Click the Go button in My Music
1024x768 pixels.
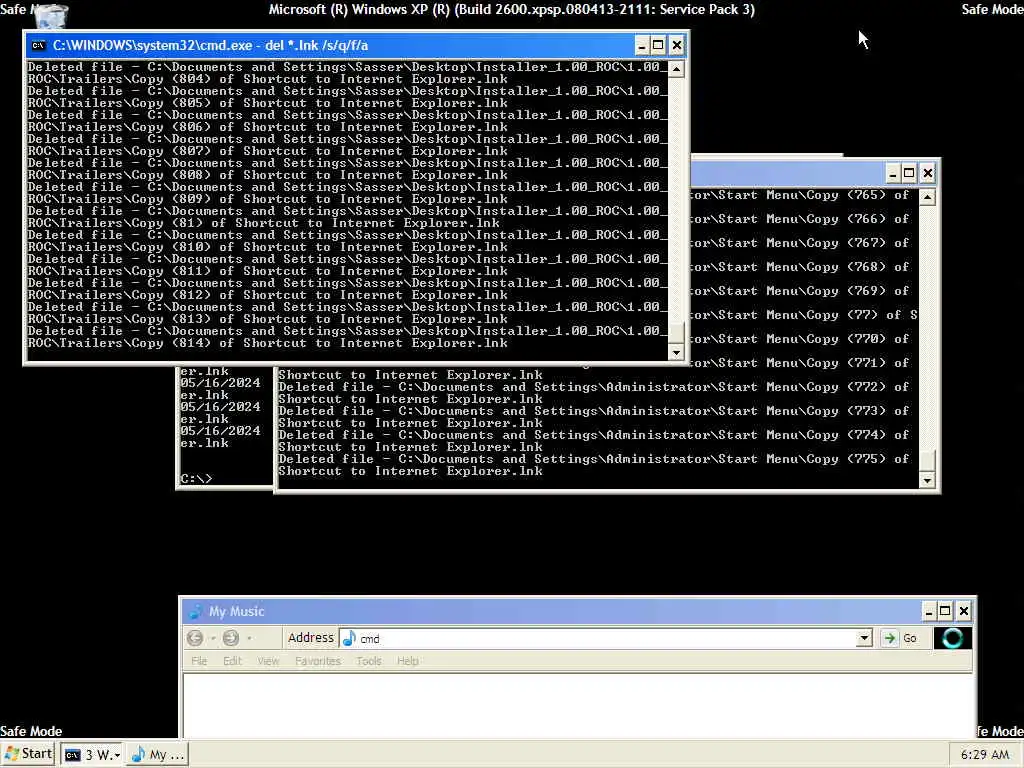[901, 638]
